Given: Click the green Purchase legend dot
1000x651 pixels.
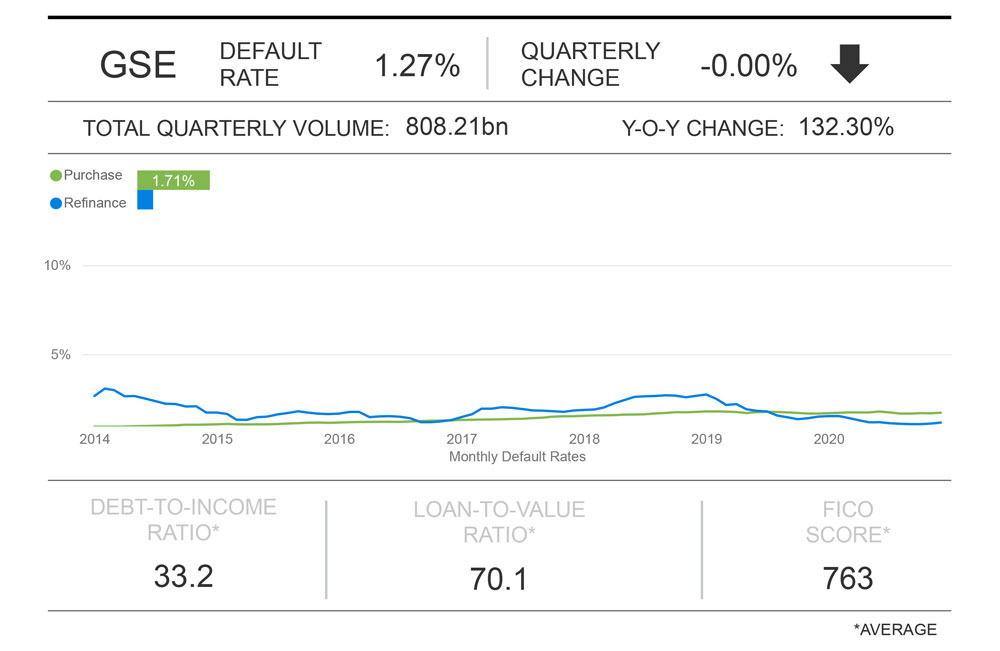Looking at the screenshot, I should click(56, 176).
